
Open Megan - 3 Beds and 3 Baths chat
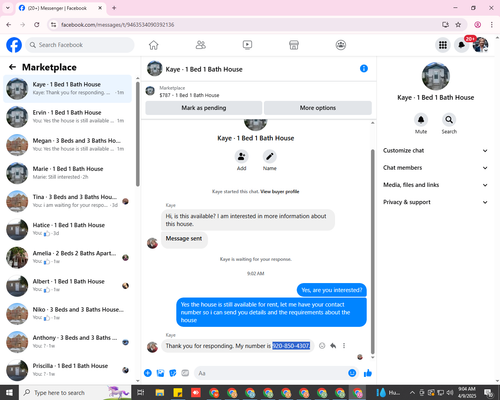(x=68, y=145)
